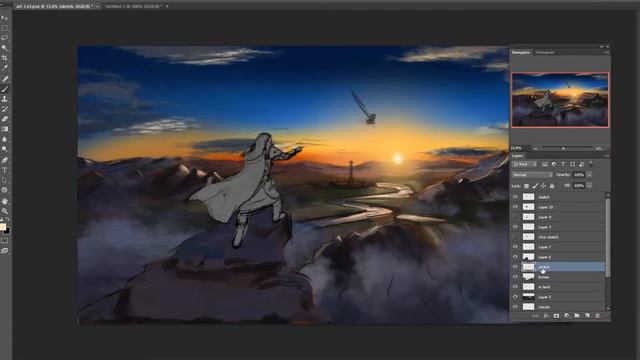Click the Navigator preview thumbnail
Screen dimensions: 640x360
pyautogui.click(x=560, y=100)
